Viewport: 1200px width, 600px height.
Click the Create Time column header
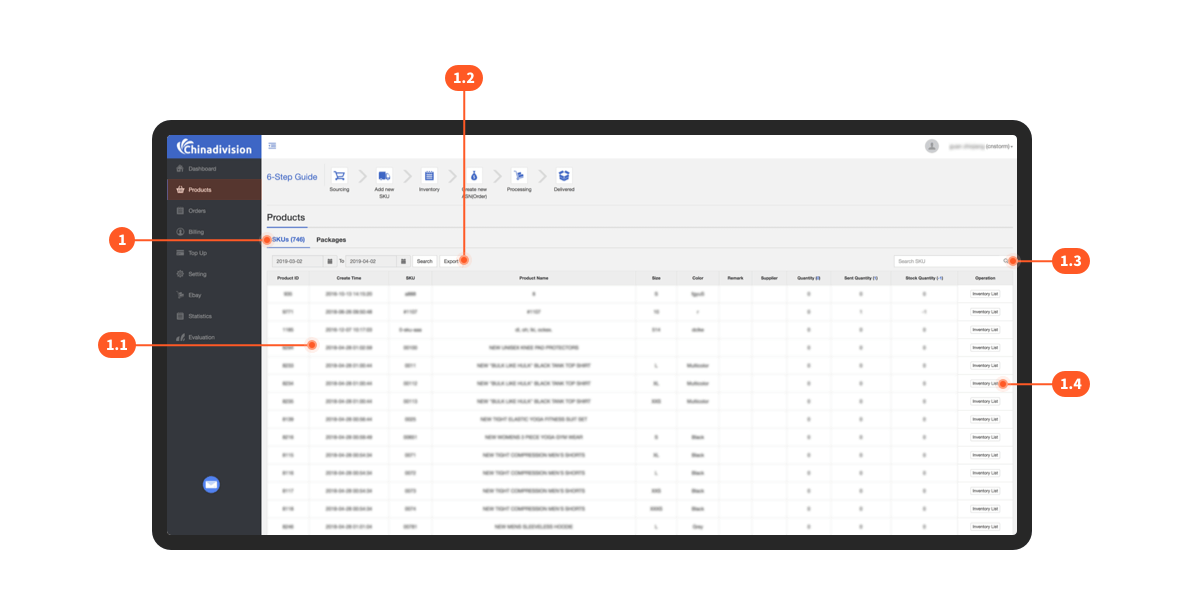click(349, 277)
